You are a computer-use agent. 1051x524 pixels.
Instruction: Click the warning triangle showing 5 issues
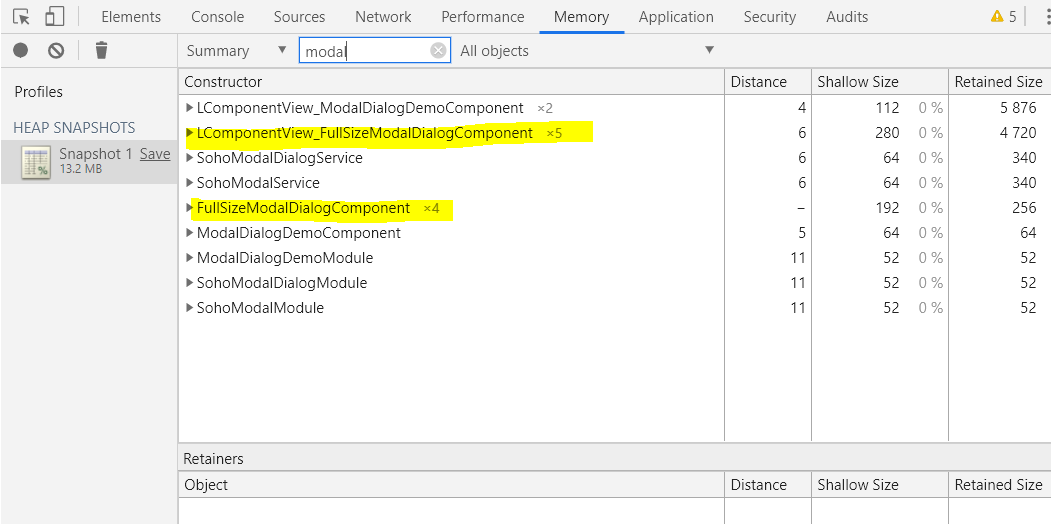[997, 17]
